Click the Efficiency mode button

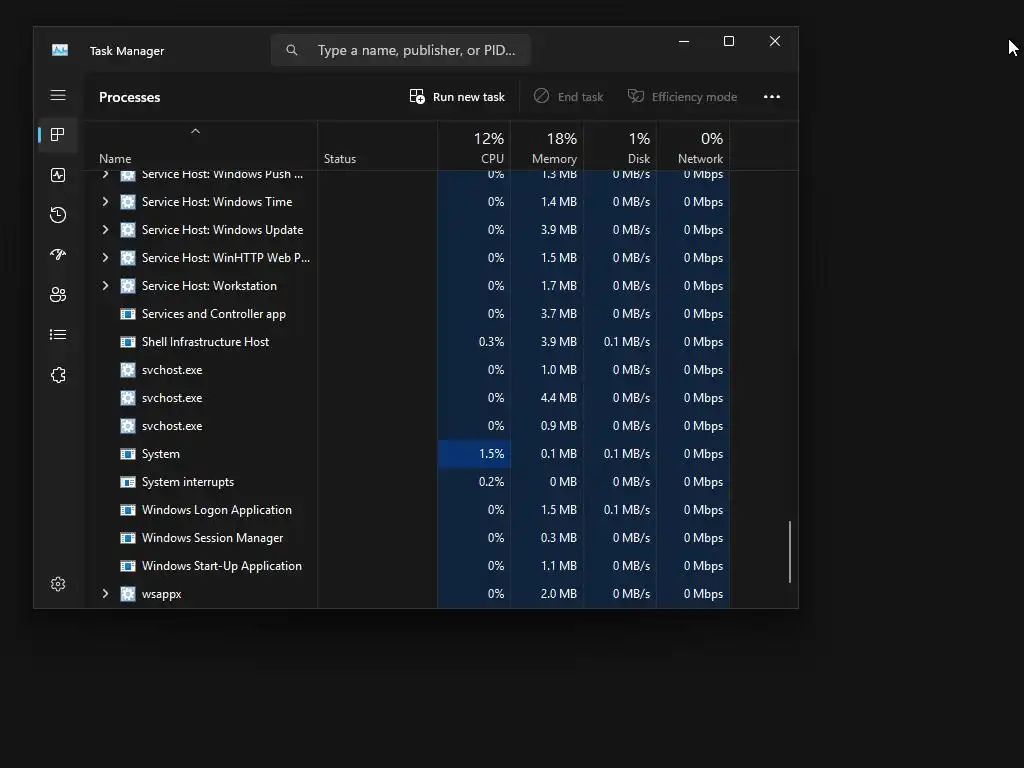(x=682, y=97)
